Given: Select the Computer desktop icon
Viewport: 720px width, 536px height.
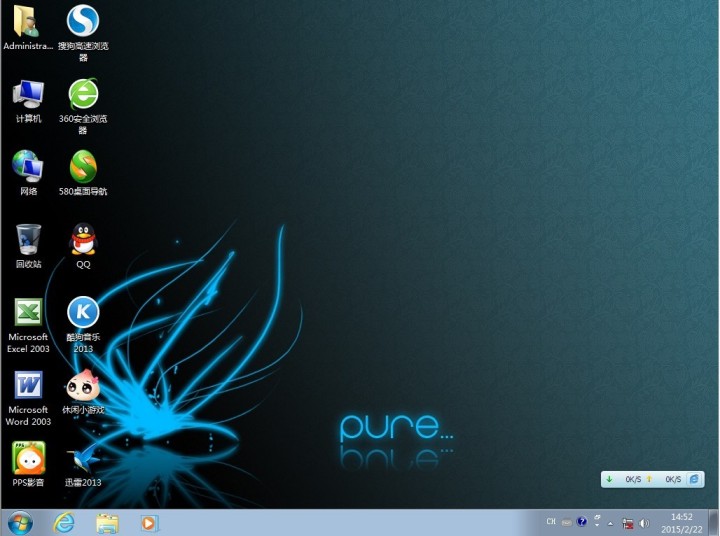Looking at the screenshot, I should (x=28, y=94).
